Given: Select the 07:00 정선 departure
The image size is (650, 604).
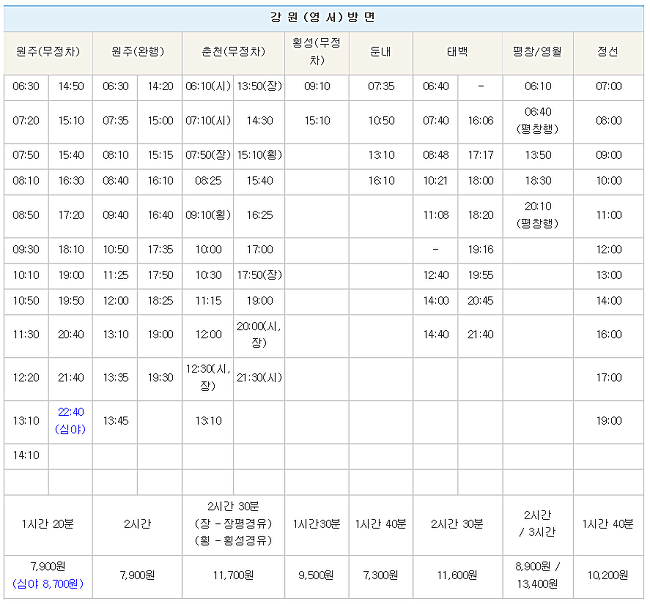Looking at the screenshot, I should [x=609, y=86].
